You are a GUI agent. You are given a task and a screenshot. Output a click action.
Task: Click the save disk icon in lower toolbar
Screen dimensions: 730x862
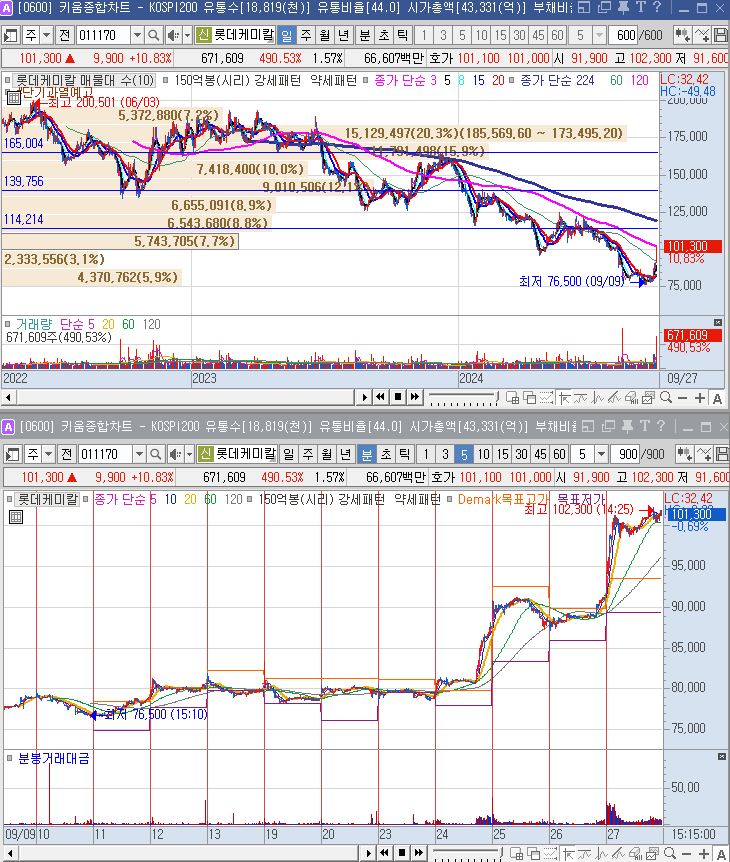(722, 454)
